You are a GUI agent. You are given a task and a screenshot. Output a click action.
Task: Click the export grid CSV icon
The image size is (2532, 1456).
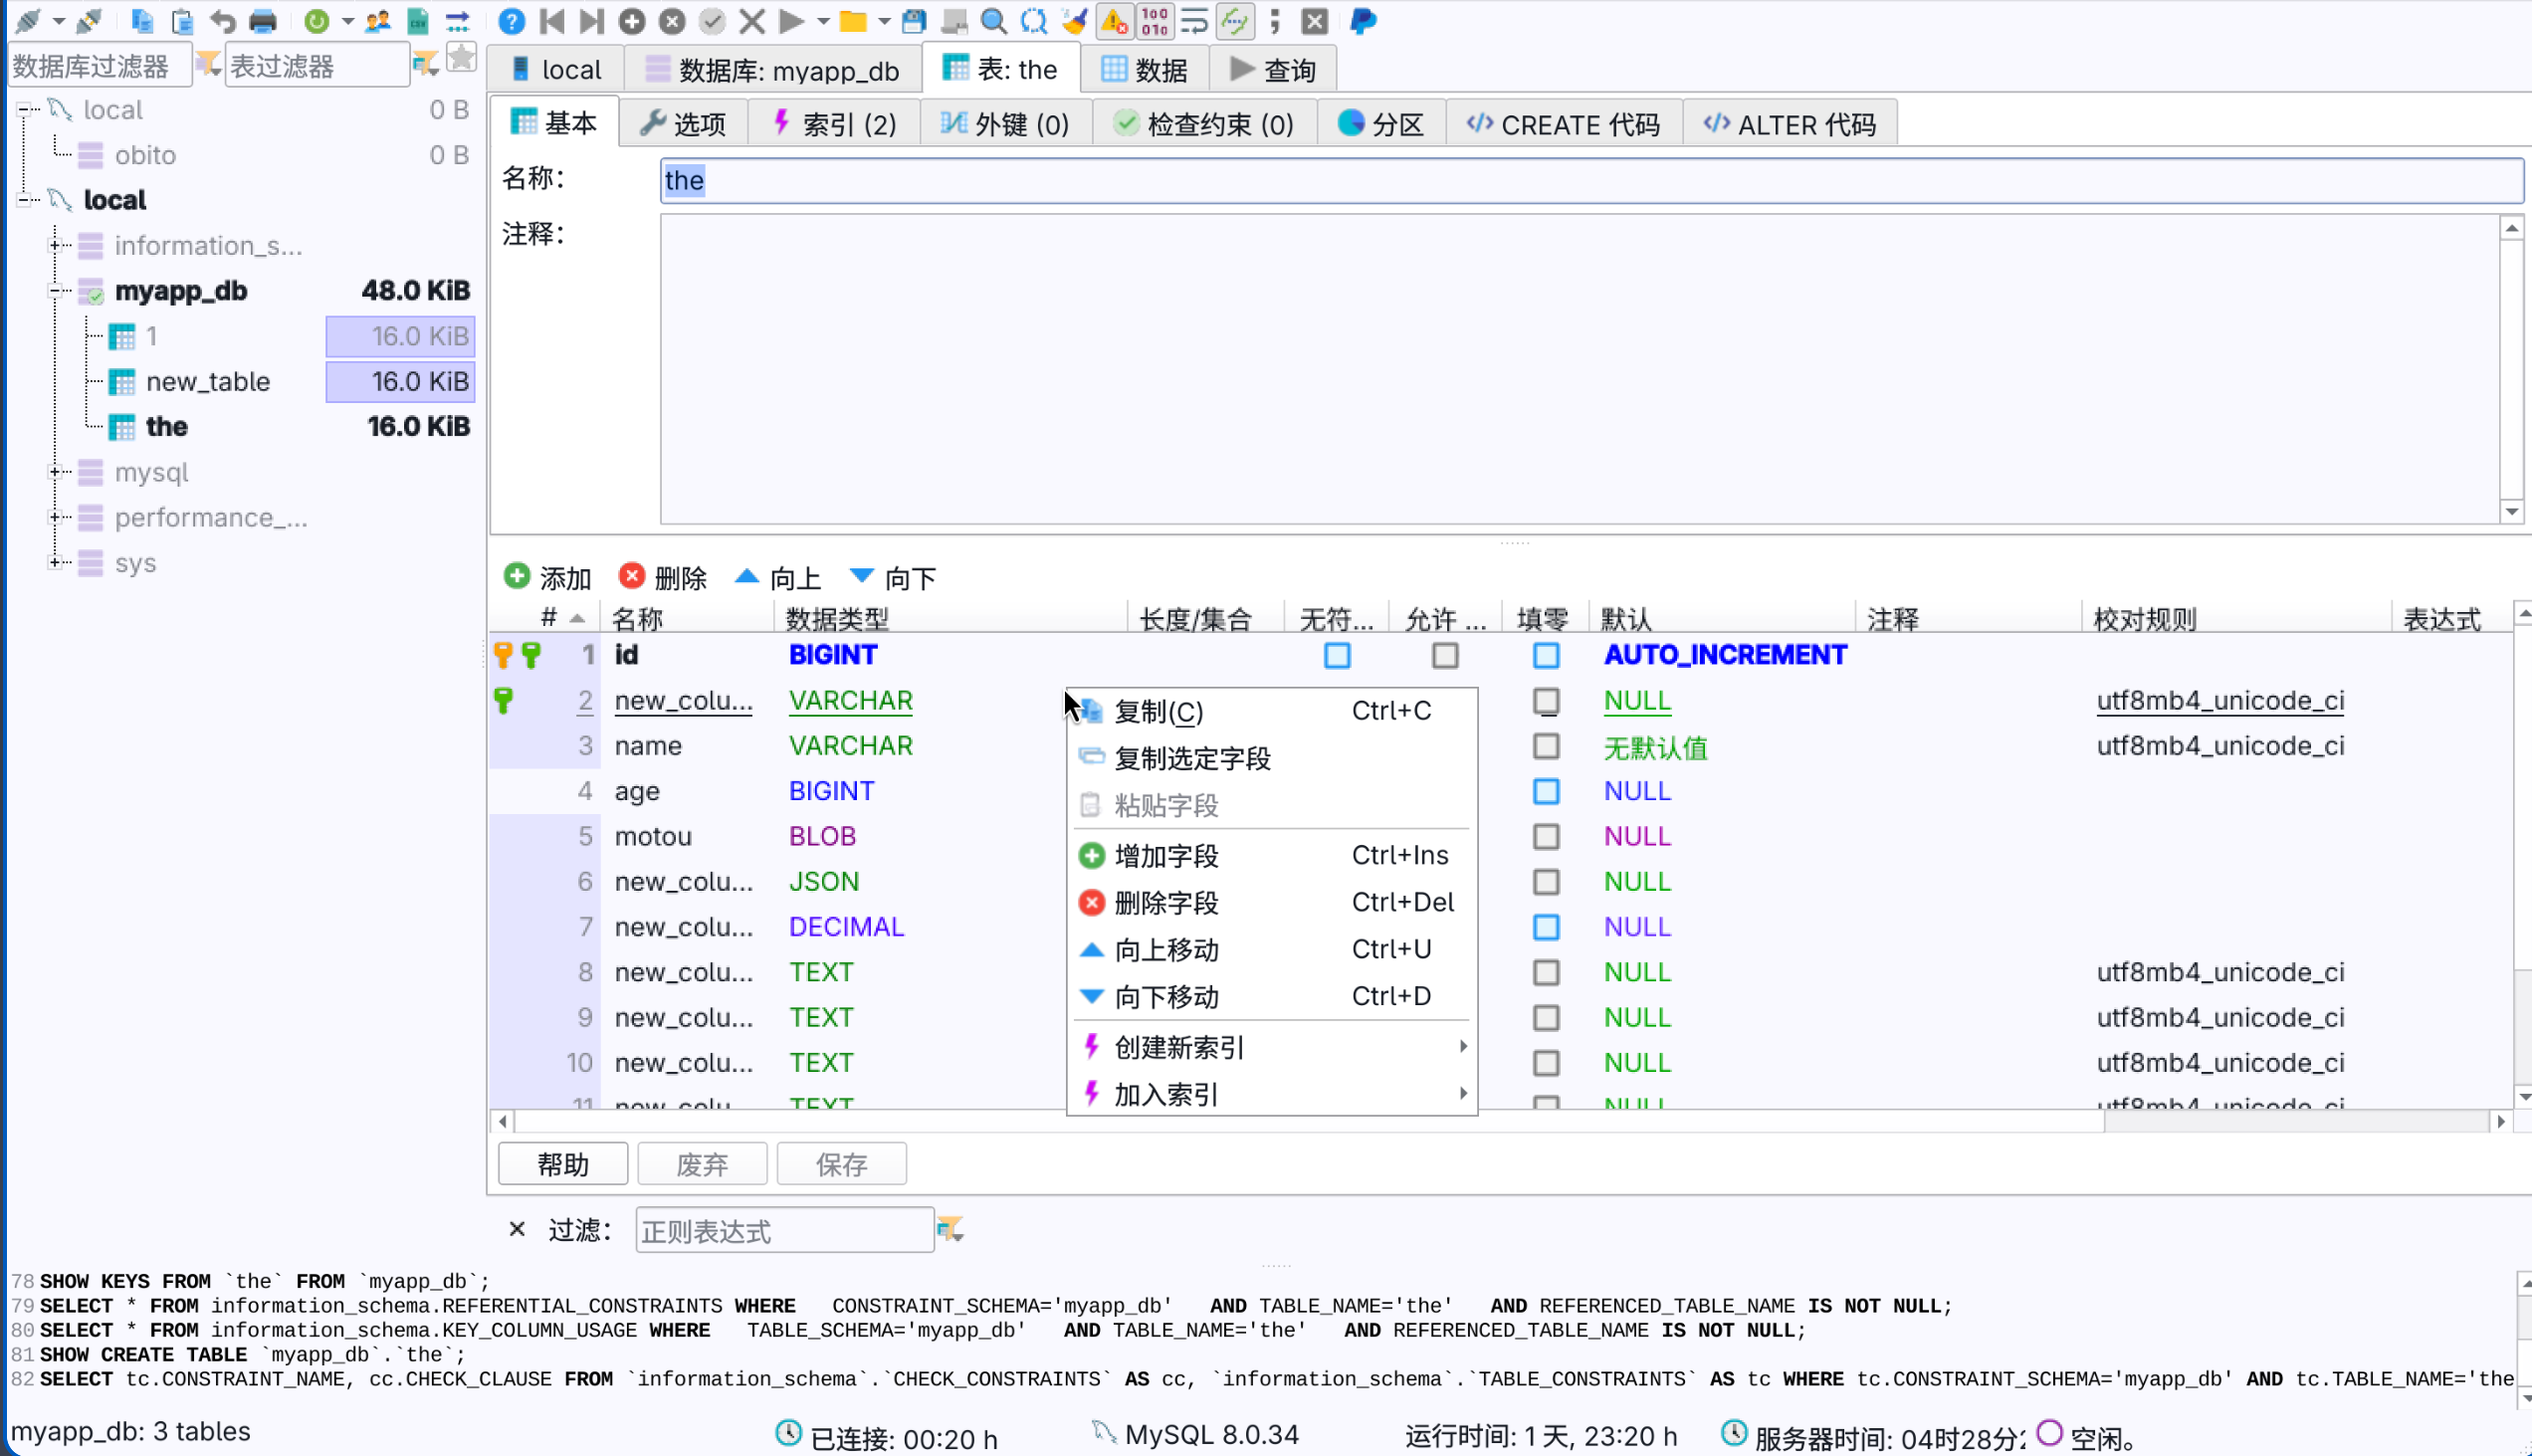coord(417,21)
